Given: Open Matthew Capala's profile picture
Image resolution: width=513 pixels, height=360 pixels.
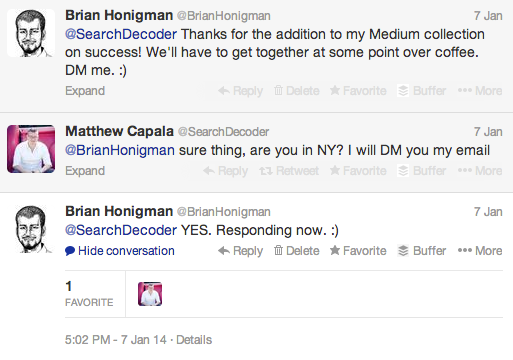Looking at the screenshot, I should 31,149.
